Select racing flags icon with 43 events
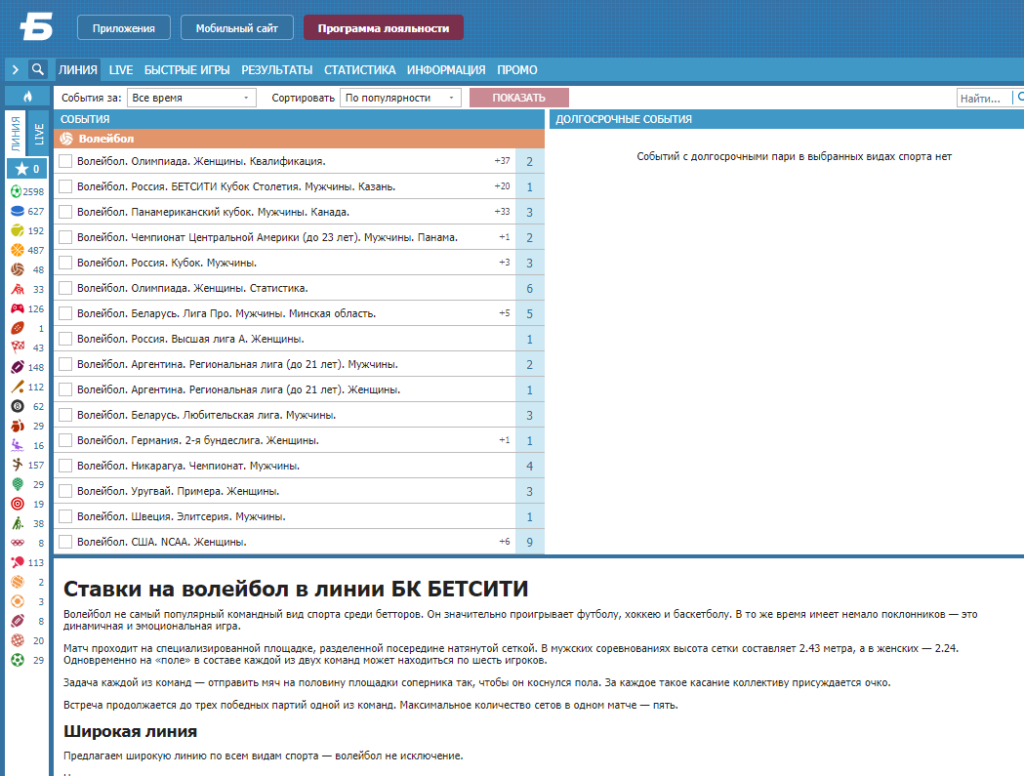Screen dimensions: 1024x776 coord(18,348)
